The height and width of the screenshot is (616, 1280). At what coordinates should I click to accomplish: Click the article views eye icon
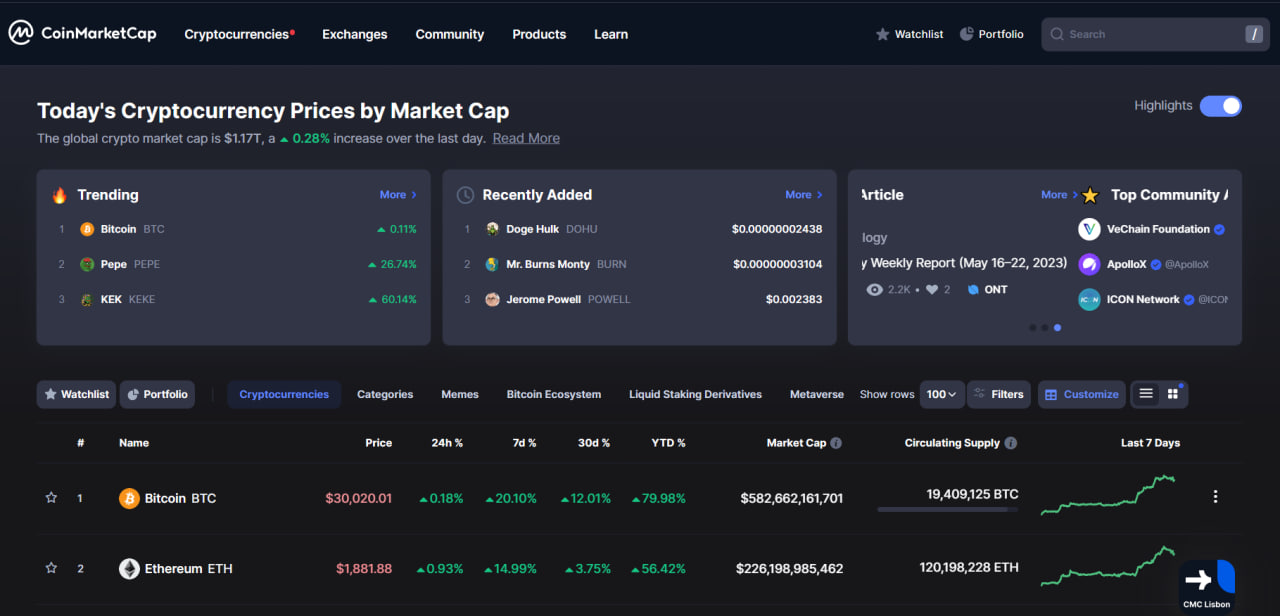874,290
